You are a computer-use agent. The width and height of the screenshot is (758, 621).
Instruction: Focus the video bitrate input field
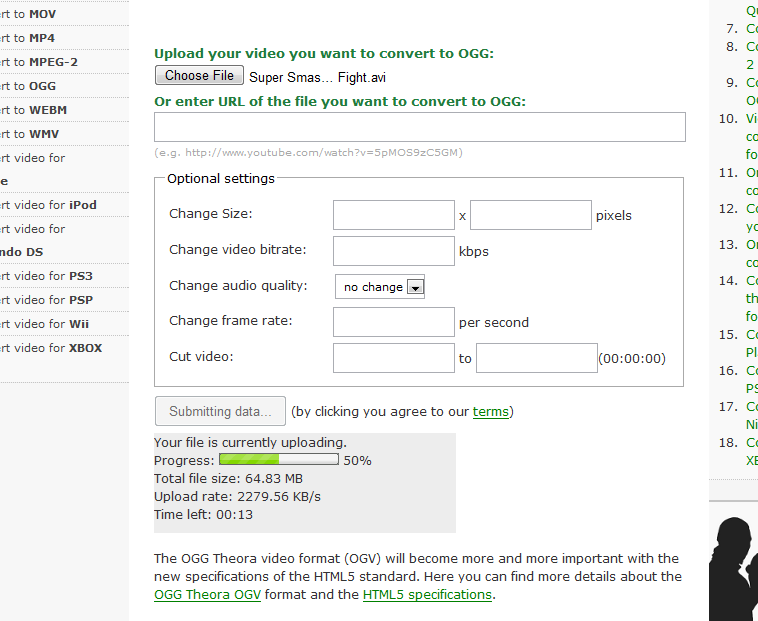[x=393, y=251]
